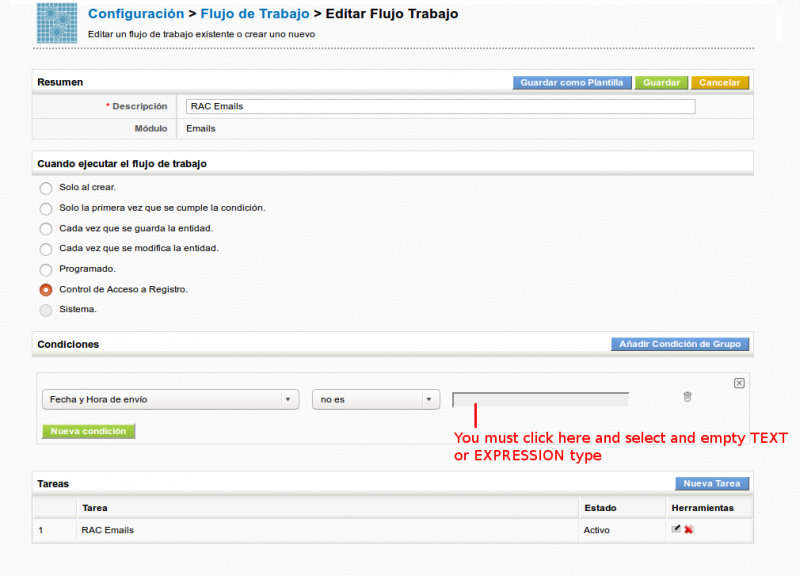Select 'Solo al crear' radio option

46,188
